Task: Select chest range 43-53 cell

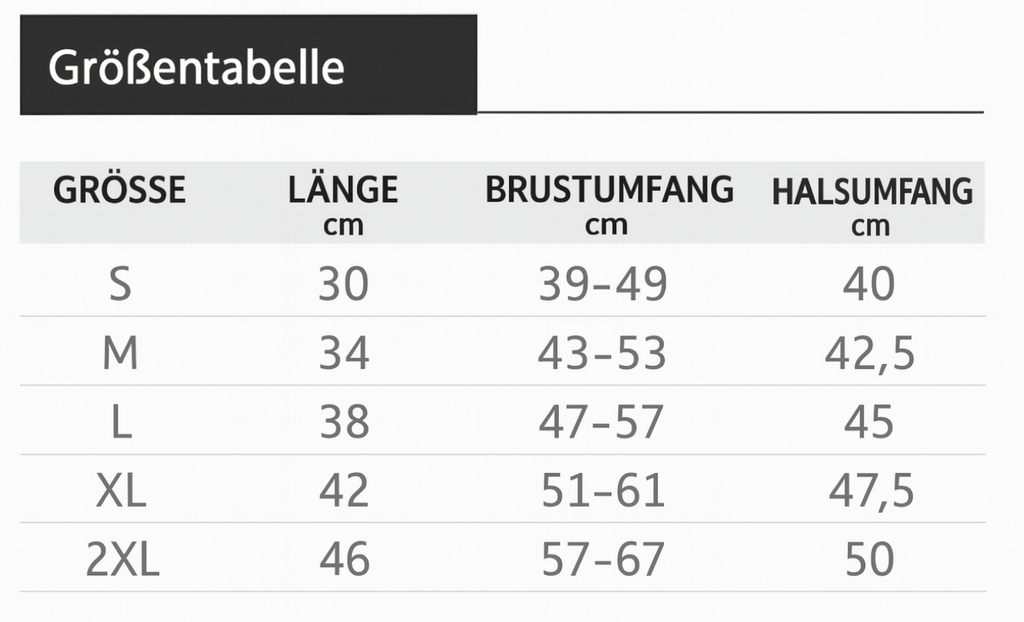Action: point(602,353)
